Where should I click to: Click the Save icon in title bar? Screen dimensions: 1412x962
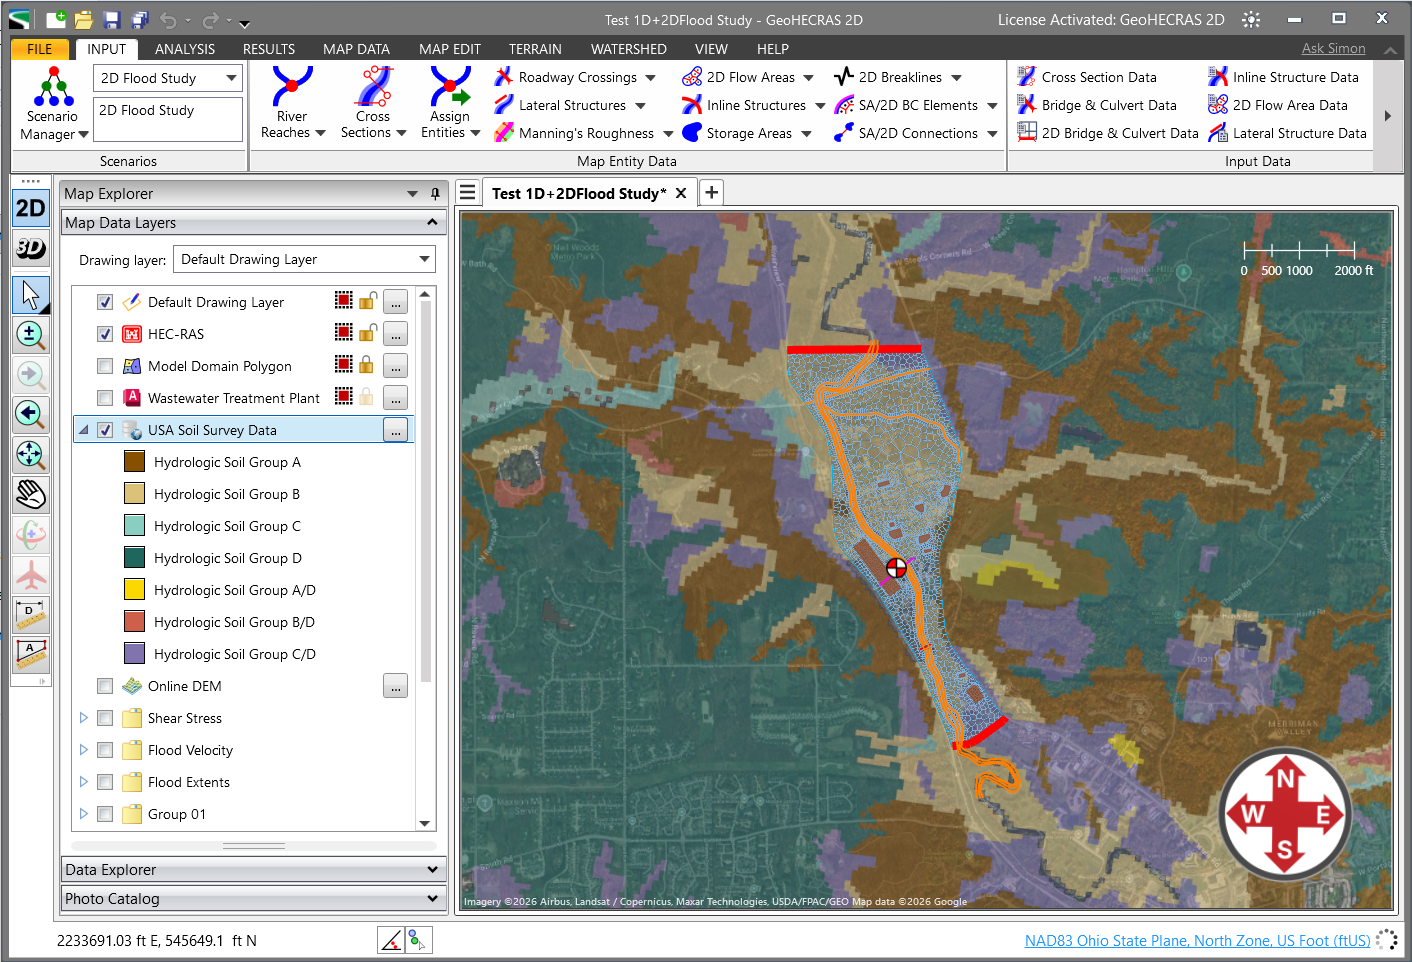tap(112, 20)
